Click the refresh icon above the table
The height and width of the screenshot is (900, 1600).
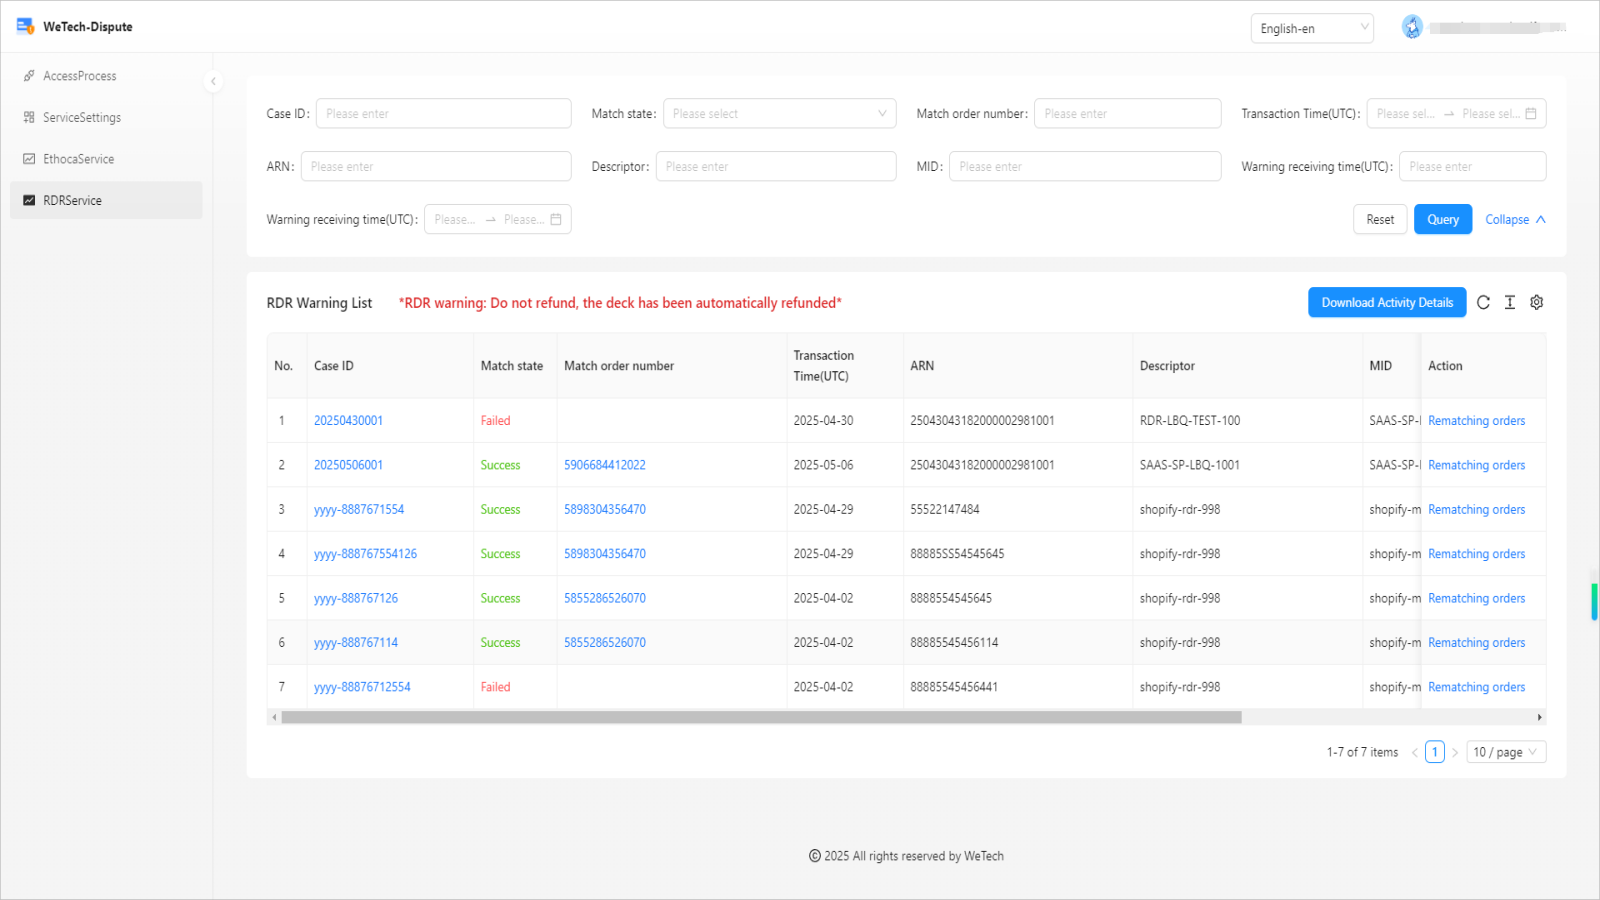(x=1483, y=303)
